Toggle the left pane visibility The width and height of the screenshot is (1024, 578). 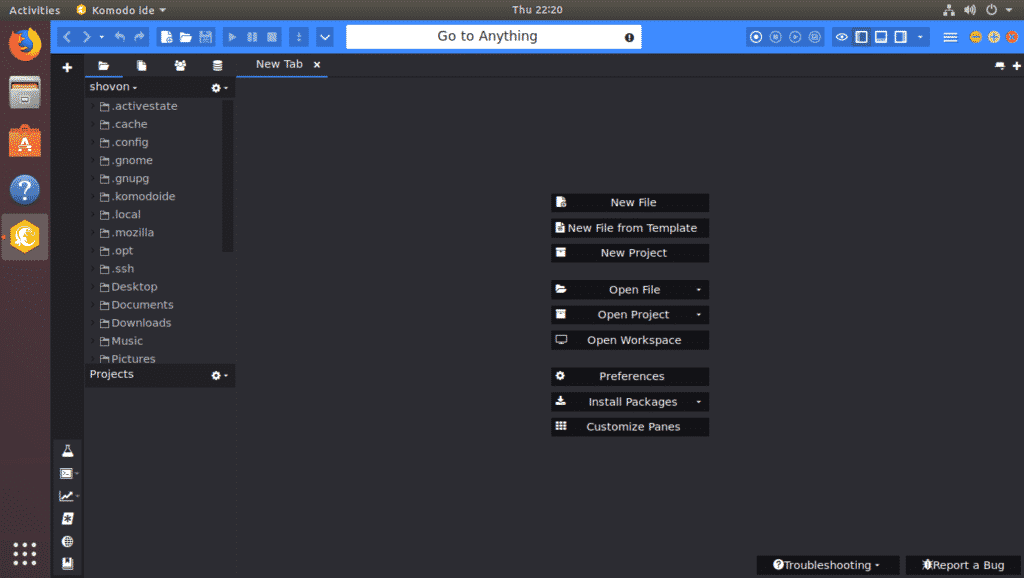coord(862,37)
